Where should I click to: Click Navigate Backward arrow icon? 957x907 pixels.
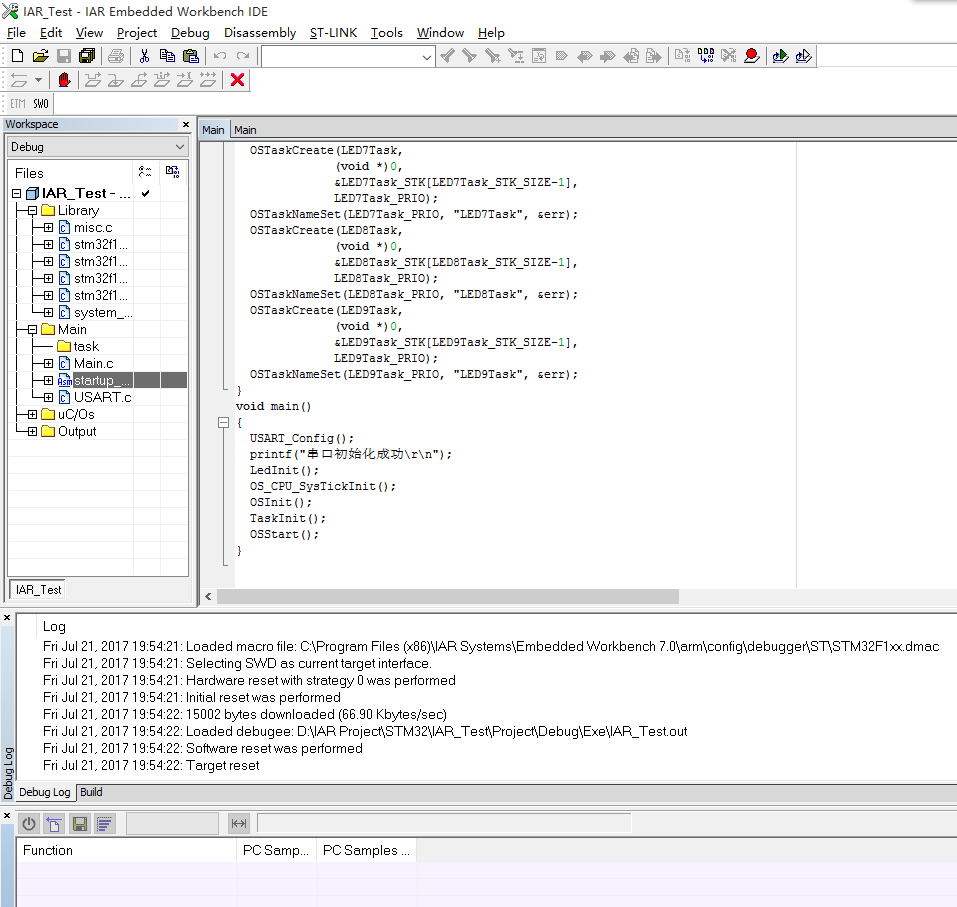pos(631,56)
